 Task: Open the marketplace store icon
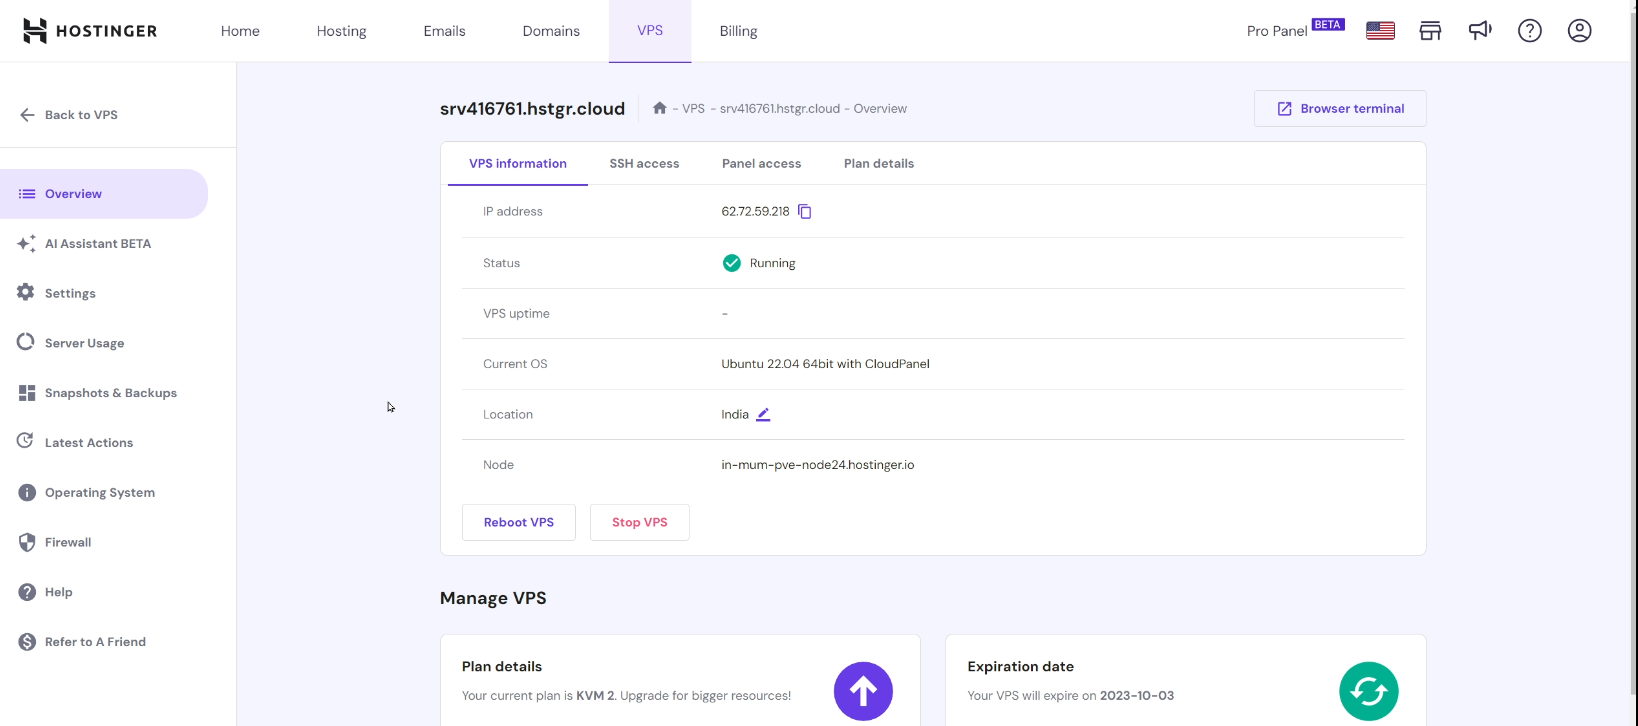(1430, 31)
